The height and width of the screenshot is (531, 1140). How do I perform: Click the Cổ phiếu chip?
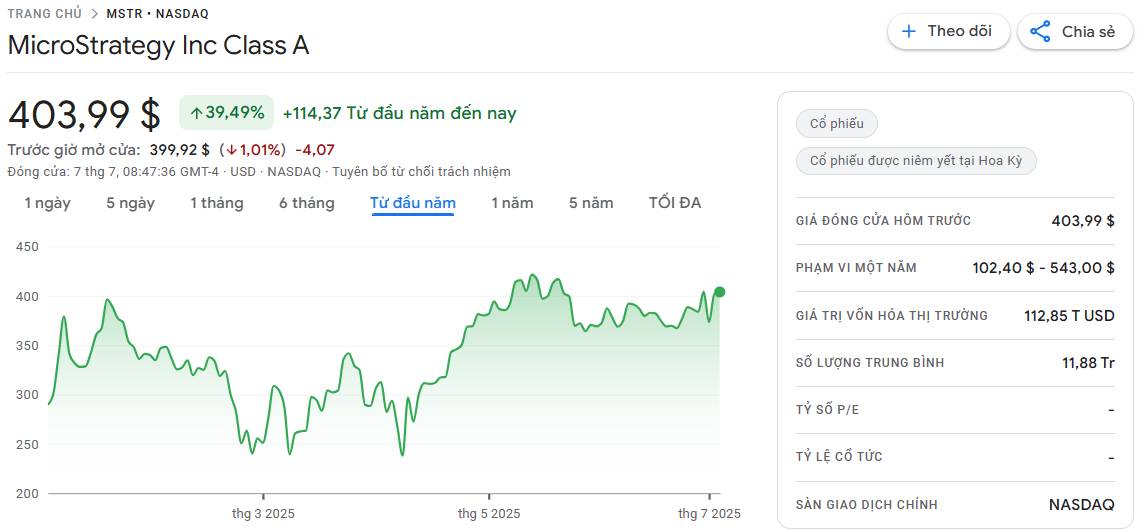pyautogui.click(x=837, y=124)
